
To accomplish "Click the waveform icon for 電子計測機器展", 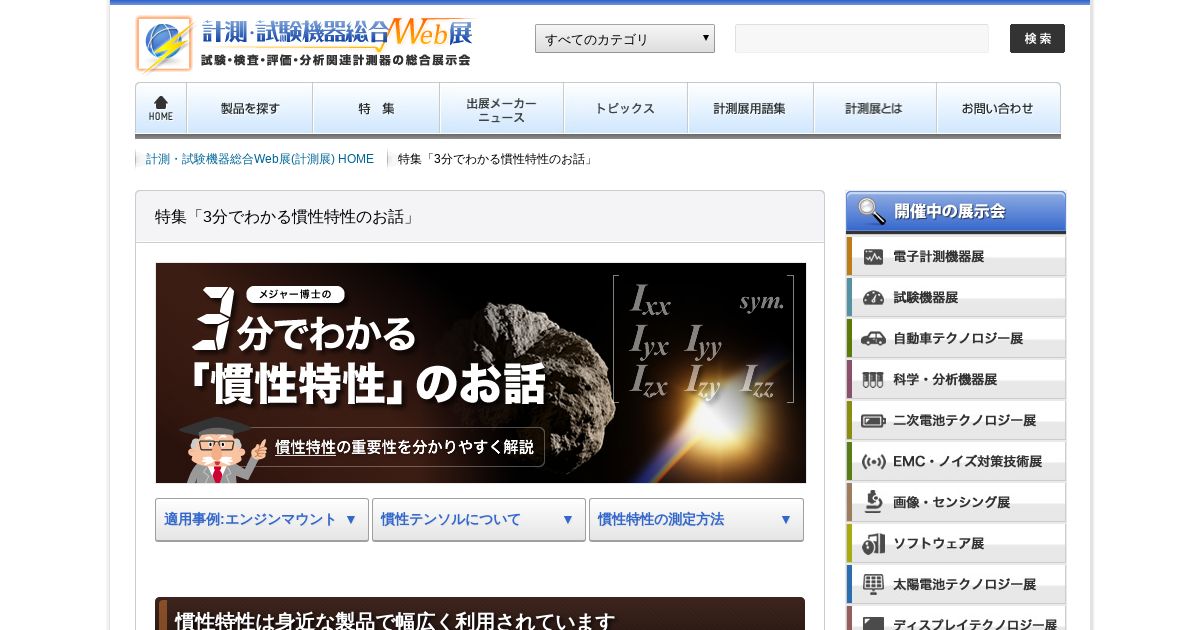I will point(873,256).
